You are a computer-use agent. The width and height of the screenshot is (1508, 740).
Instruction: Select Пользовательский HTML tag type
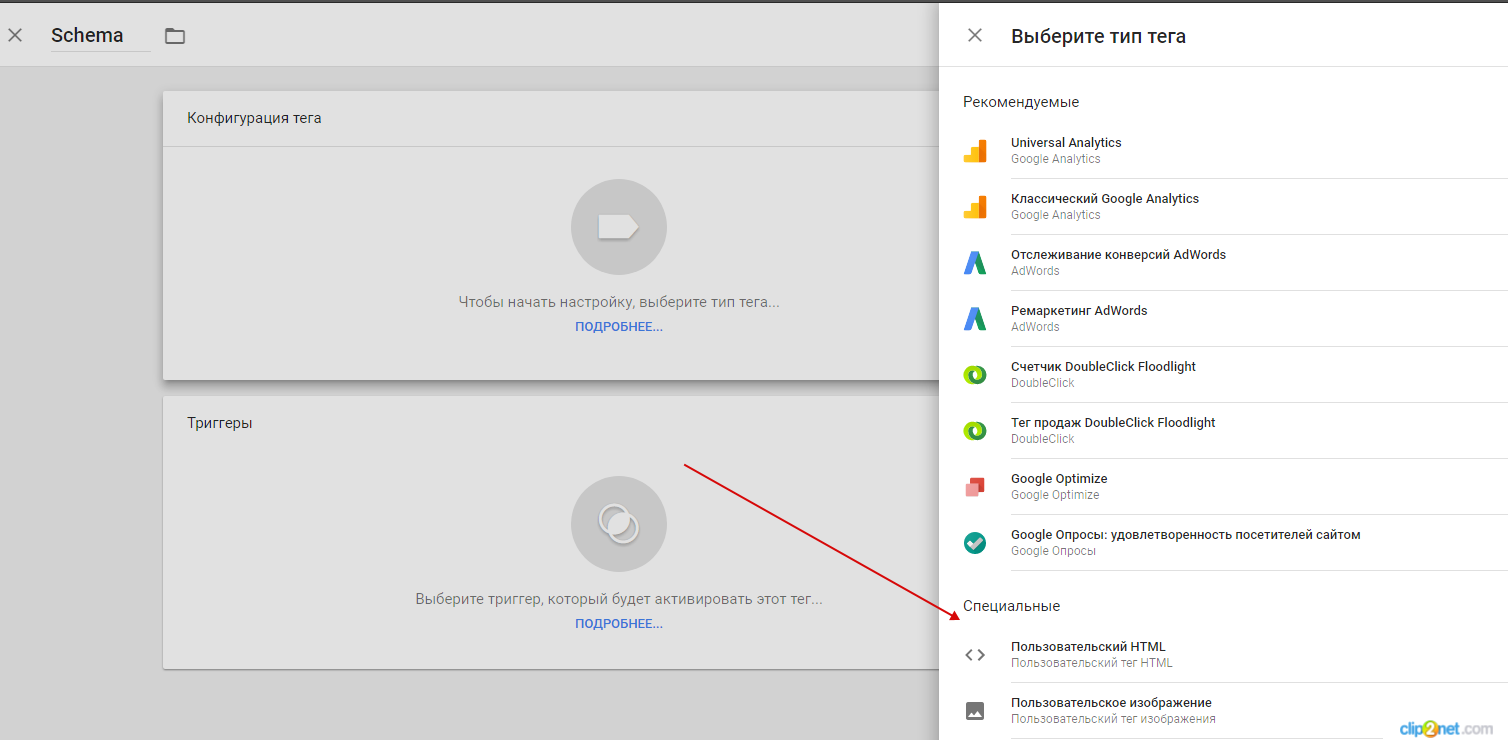pyautogui.click(x=1235, y=655)
